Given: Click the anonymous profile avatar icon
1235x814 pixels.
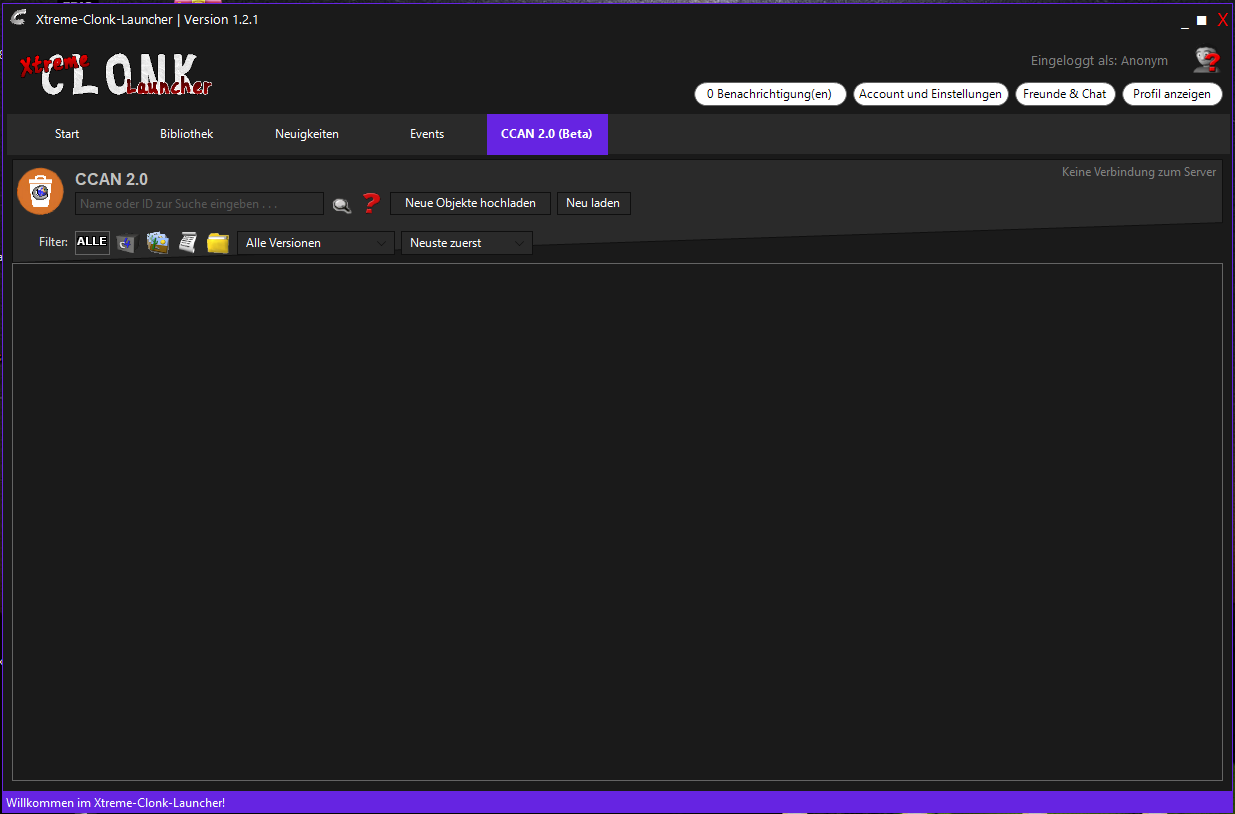Looking at the screenshot, I should pos(1207,61).
